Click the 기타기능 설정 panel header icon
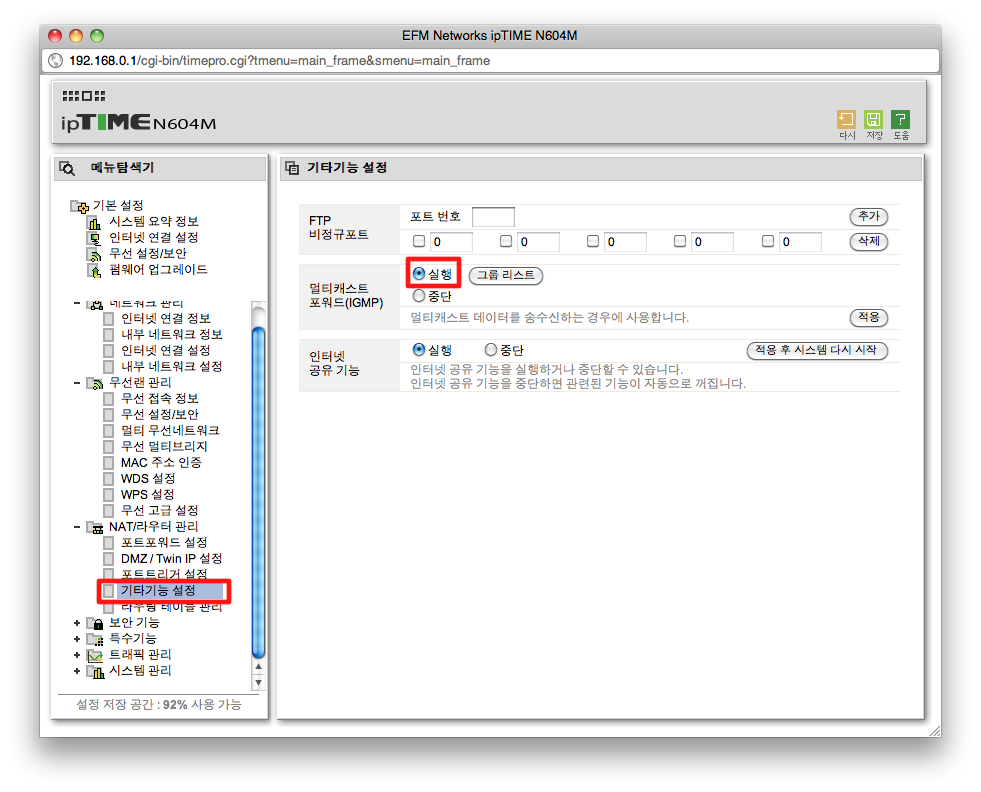 [x=292, y=168]
